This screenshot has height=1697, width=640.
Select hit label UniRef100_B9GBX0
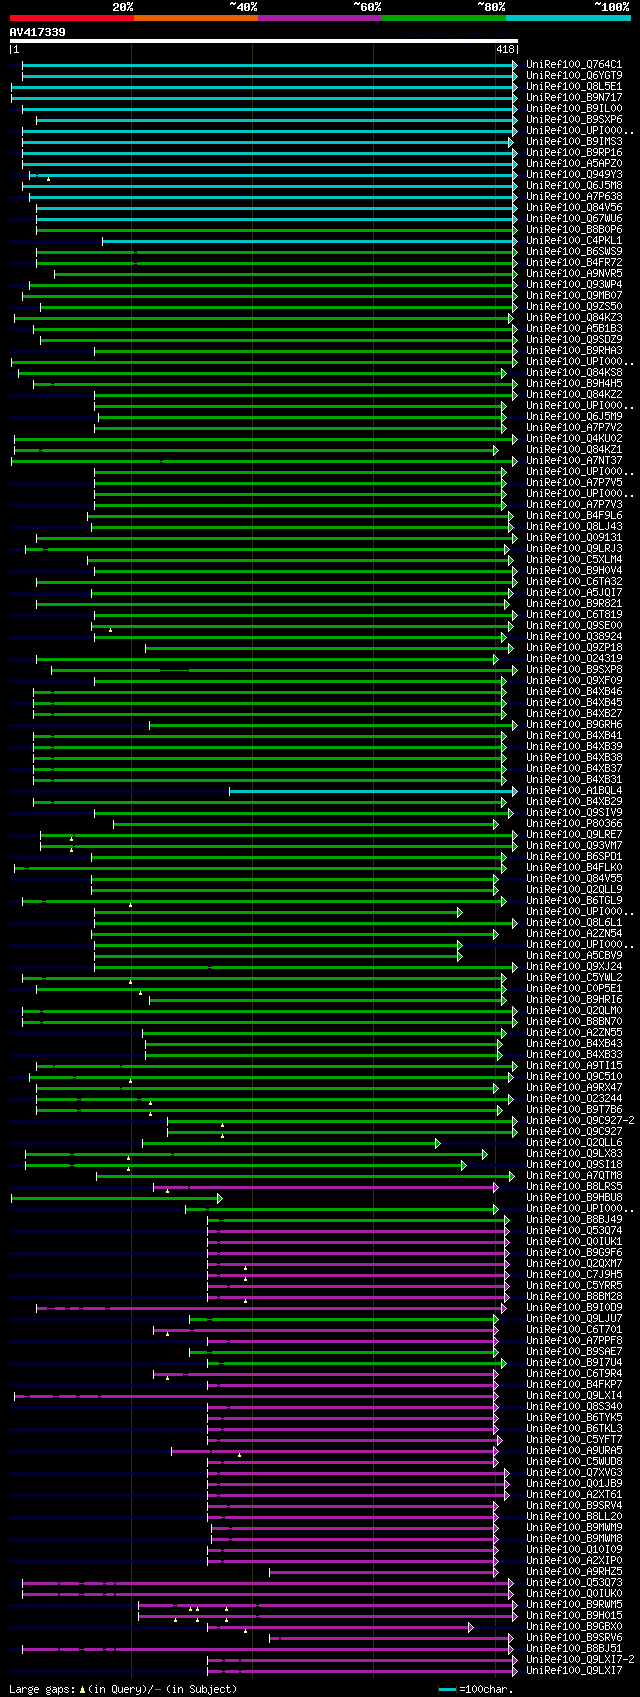(574, 1626)
